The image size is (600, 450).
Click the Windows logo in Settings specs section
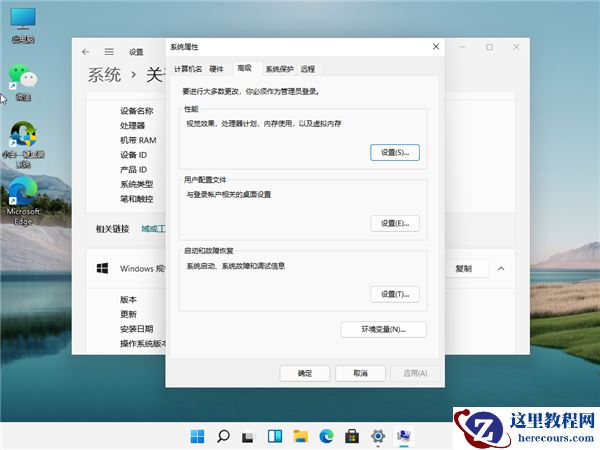(102, 268)
